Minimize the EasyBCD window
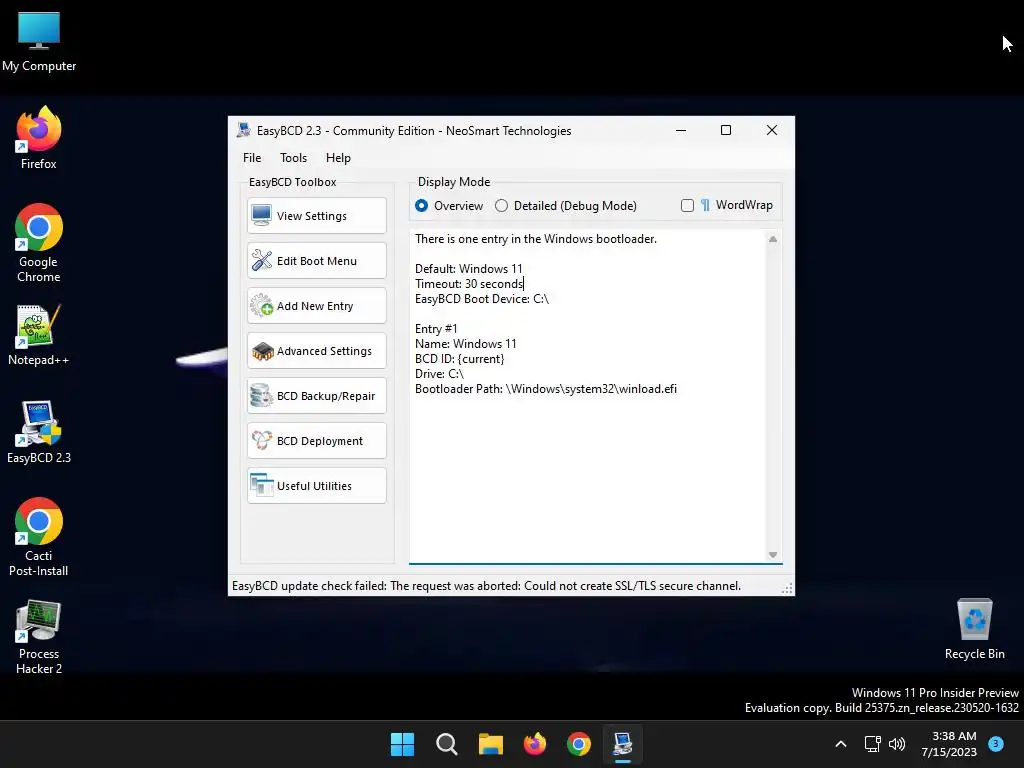Screen dimensions: 1024x768 click(x=680, y=130)
